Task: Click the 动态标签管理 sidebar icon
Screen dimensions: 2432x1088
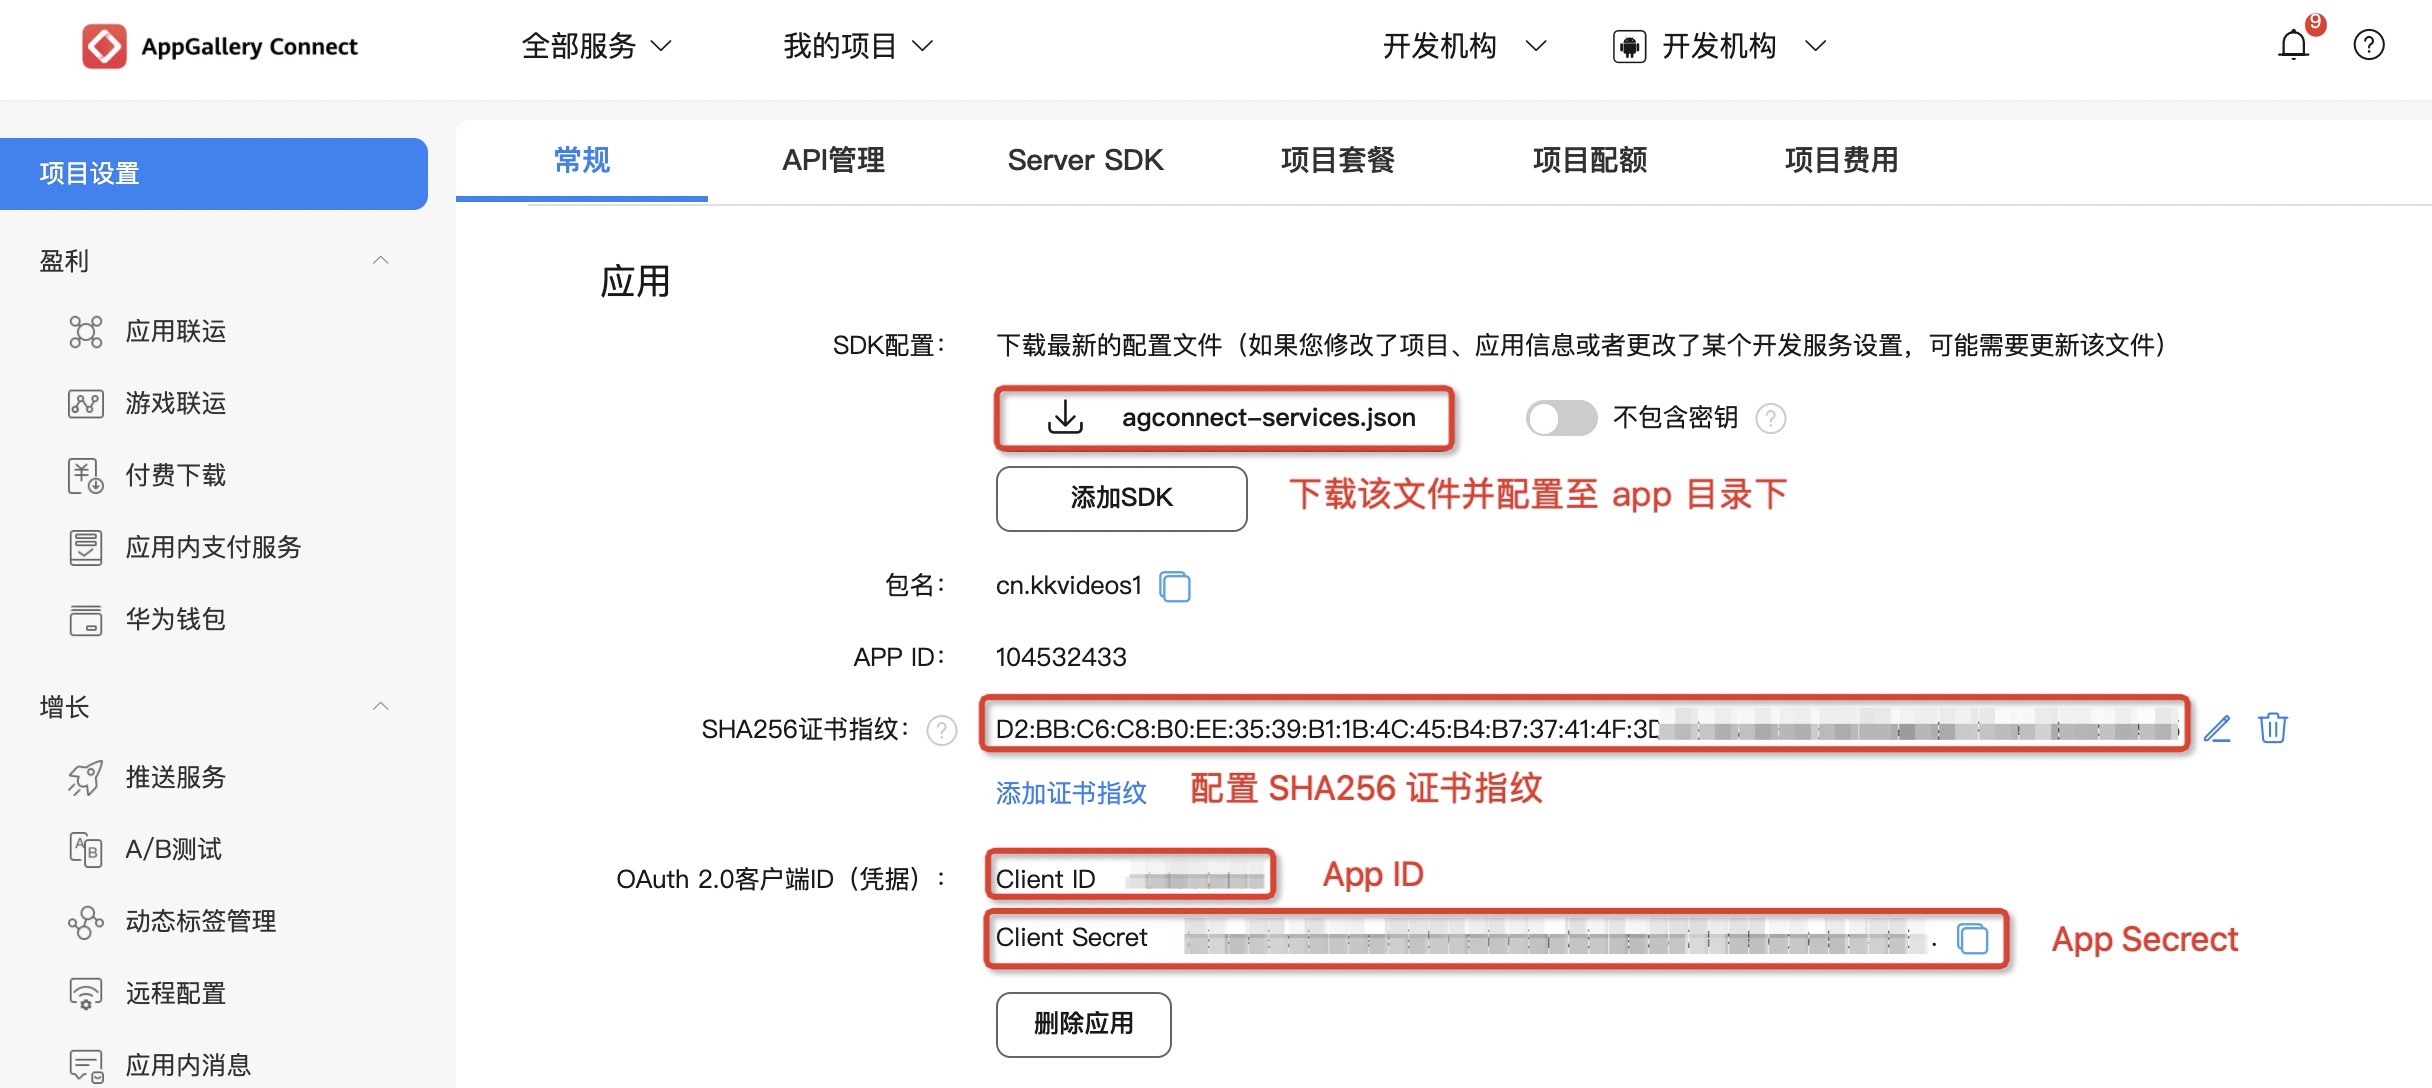Action: coord(86,922)
